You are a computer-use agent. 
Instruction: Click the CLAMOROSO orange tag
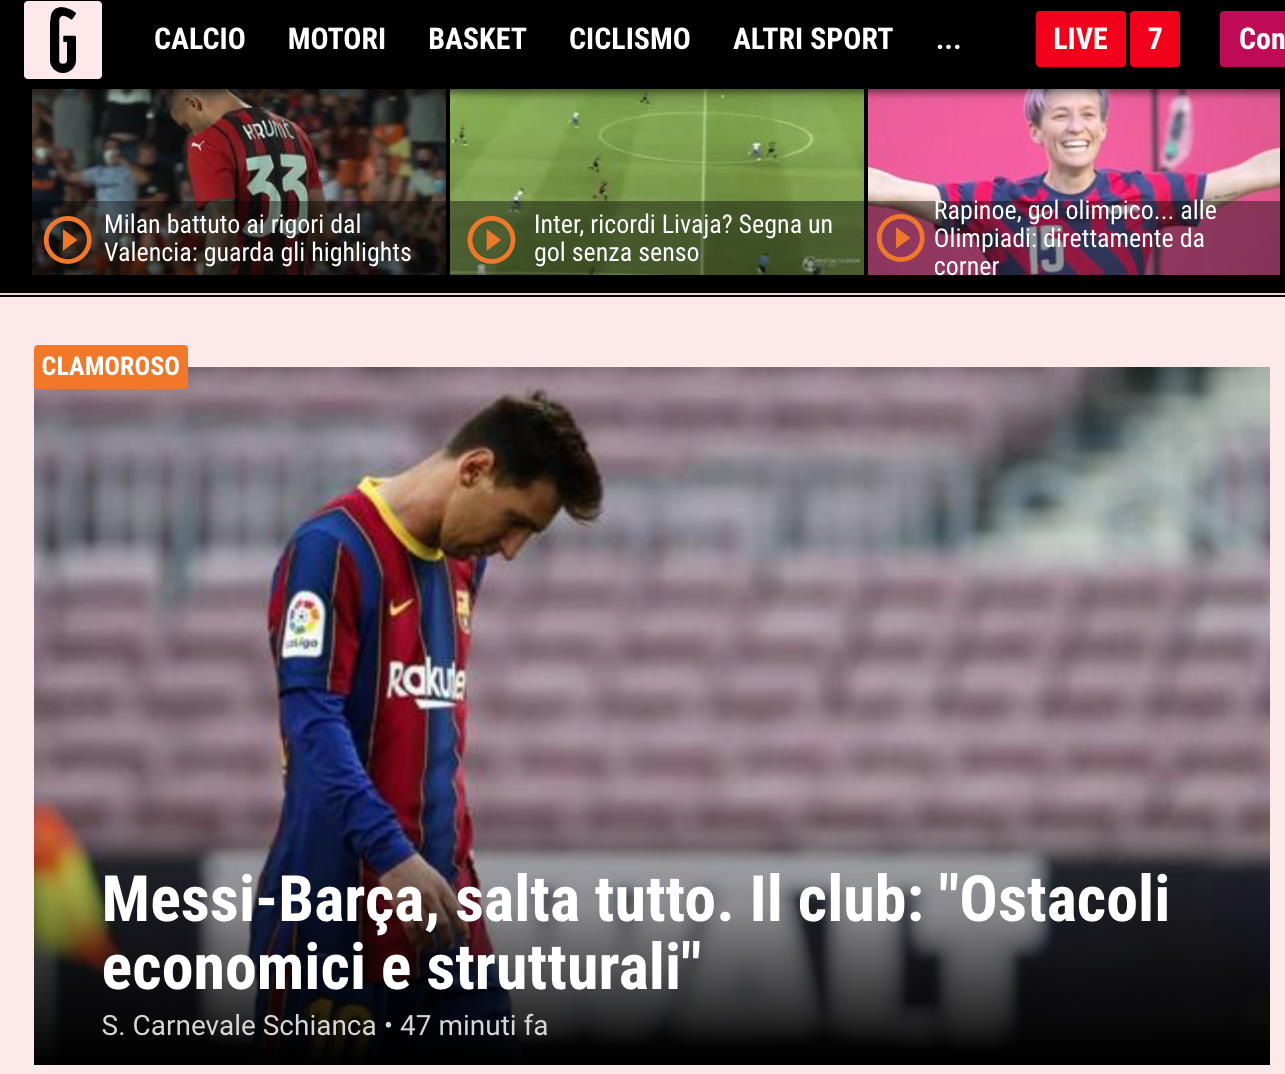coord(111,366)
